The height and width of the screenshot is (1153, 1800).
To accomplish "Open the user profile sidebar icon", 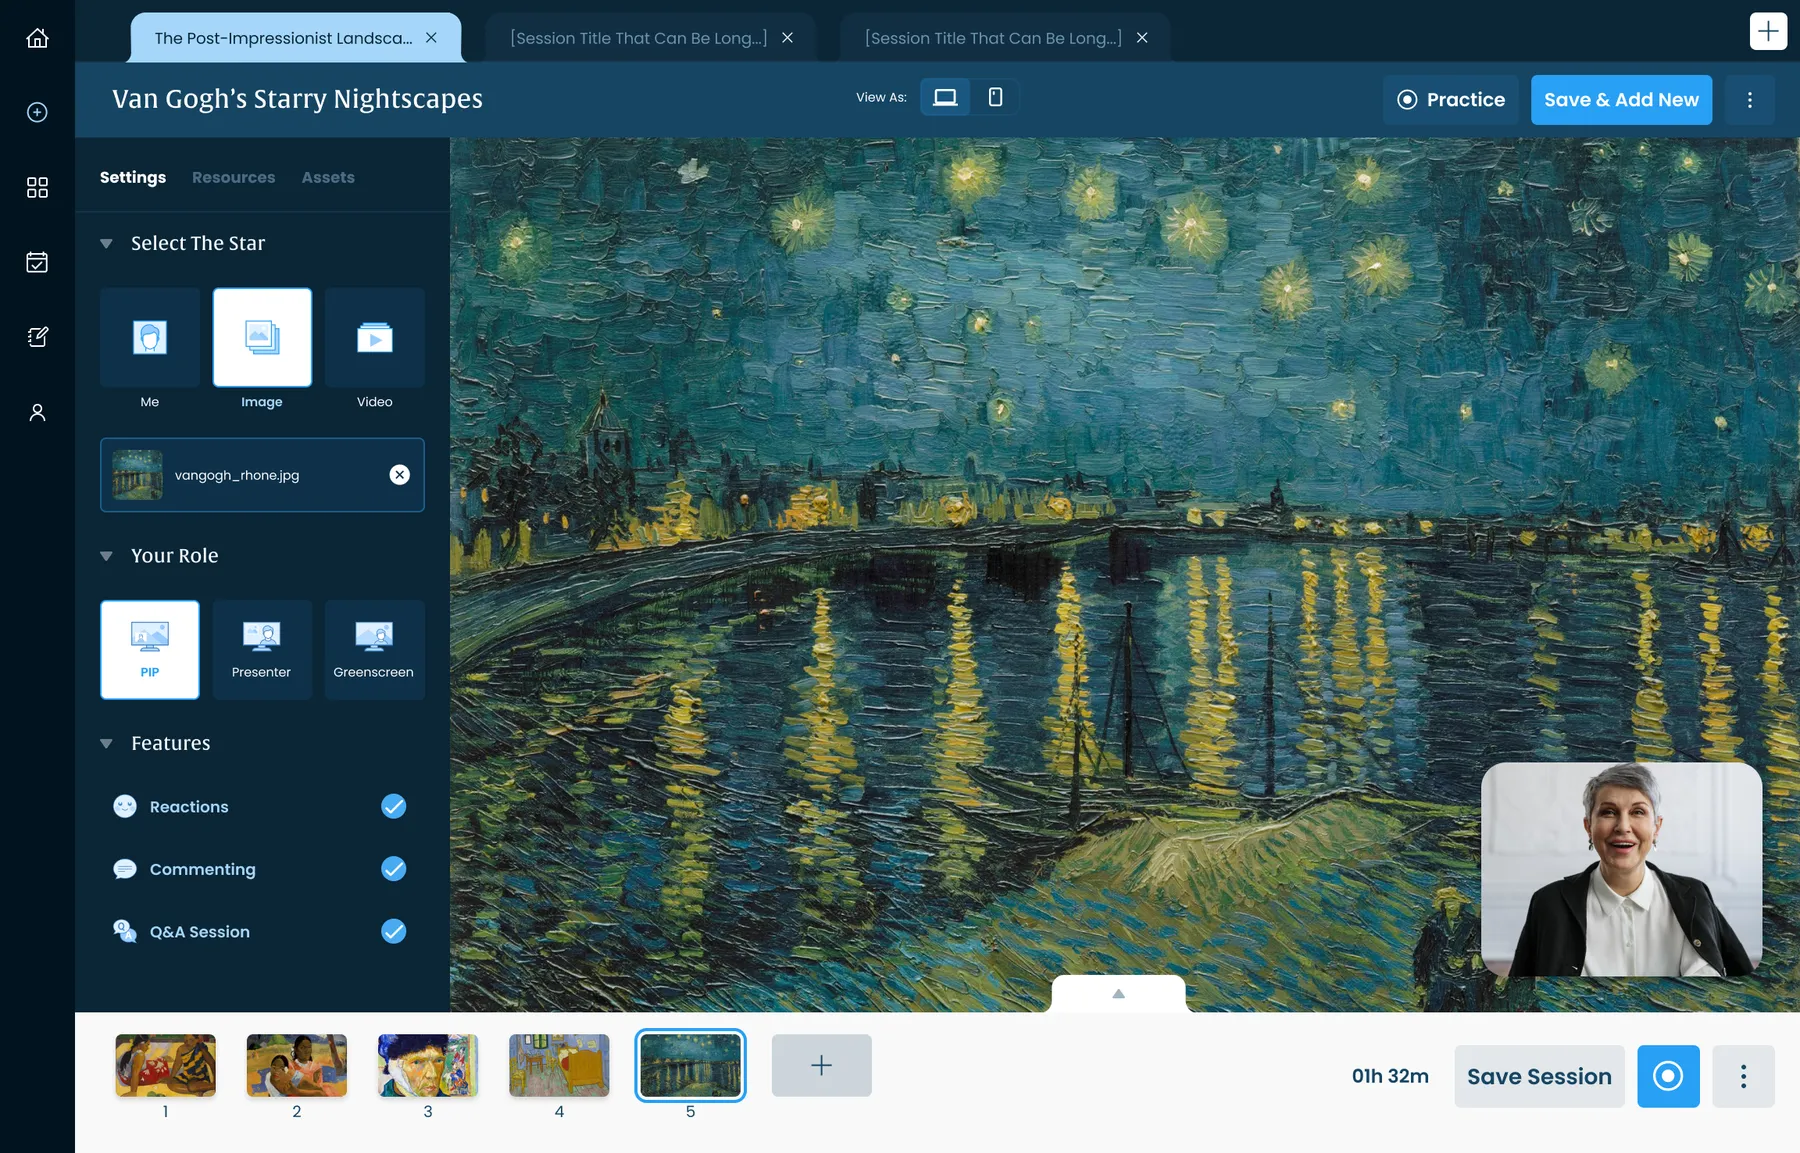I will coord(37,412).
